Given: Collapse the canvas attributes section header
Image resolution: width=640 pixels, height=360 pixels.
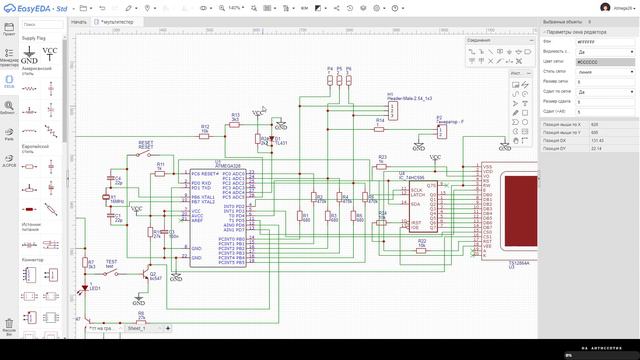Looking at the screenshot, I should 589,32.
